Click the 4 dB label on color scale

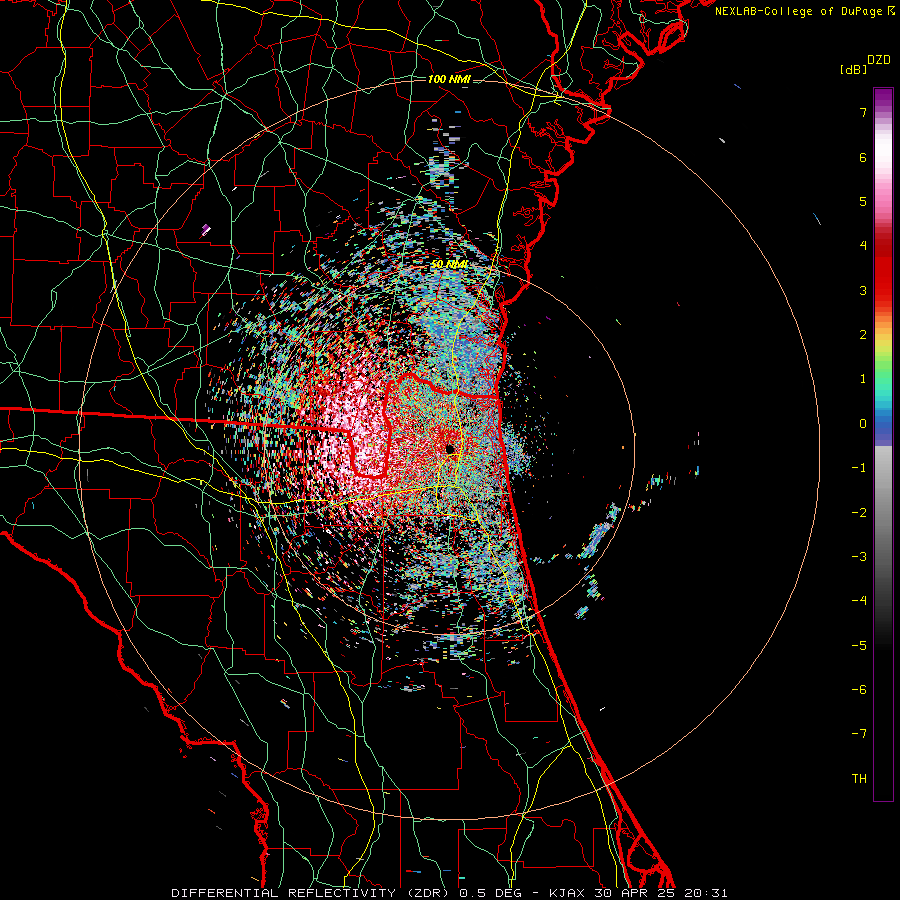click(x=863, y=246)
